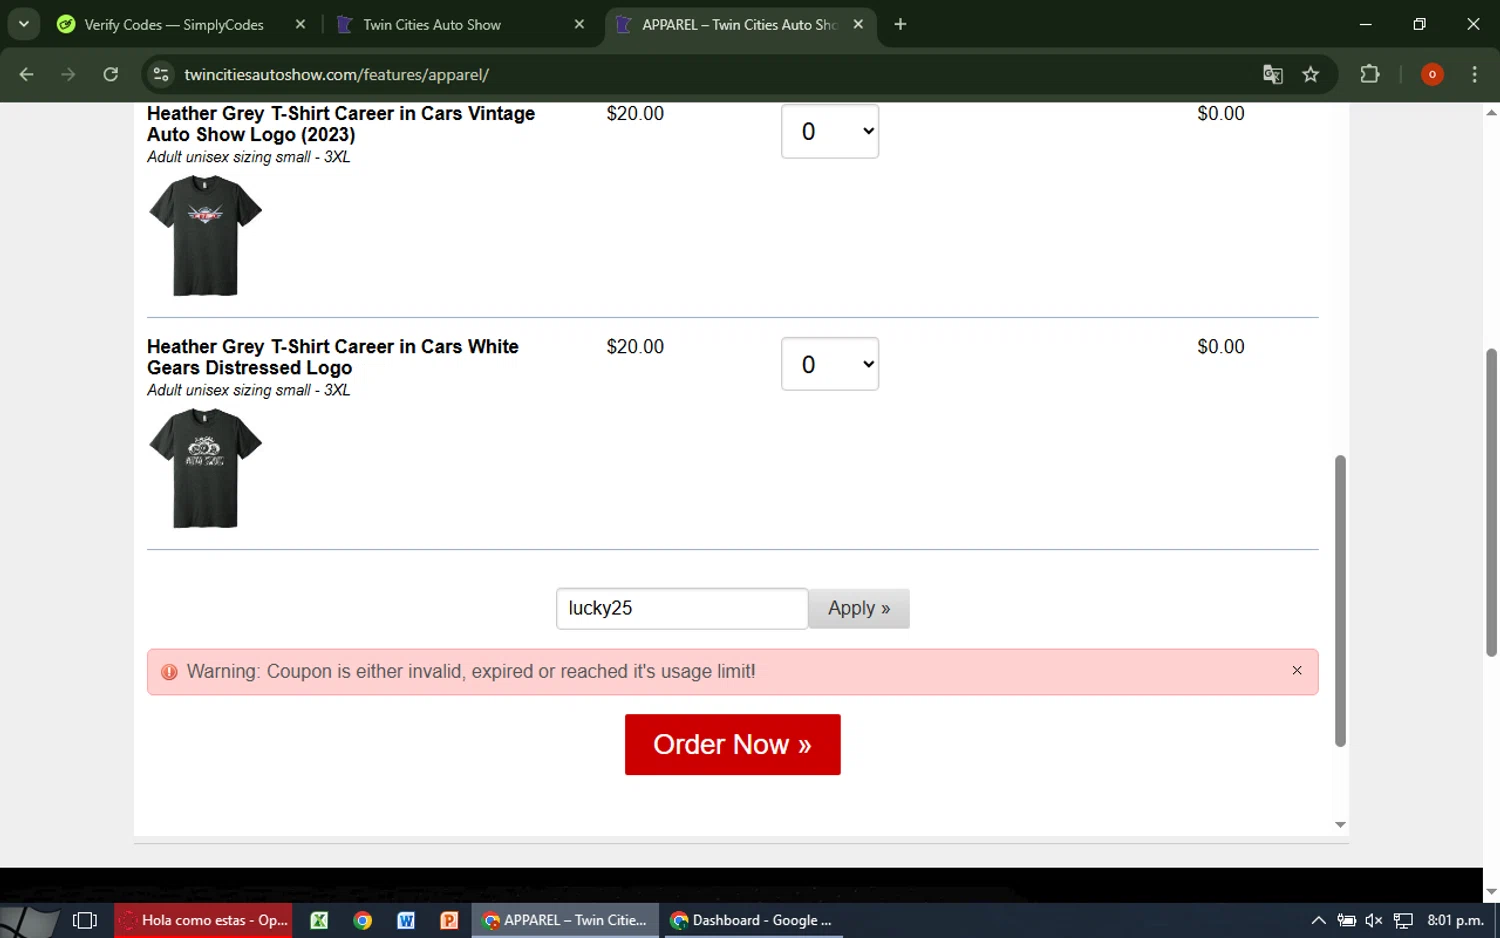Screen dimensions: 1500x938
Task: Click the Vintage Auto Show Logo shirt thumbnail
Action: [205, 235]
